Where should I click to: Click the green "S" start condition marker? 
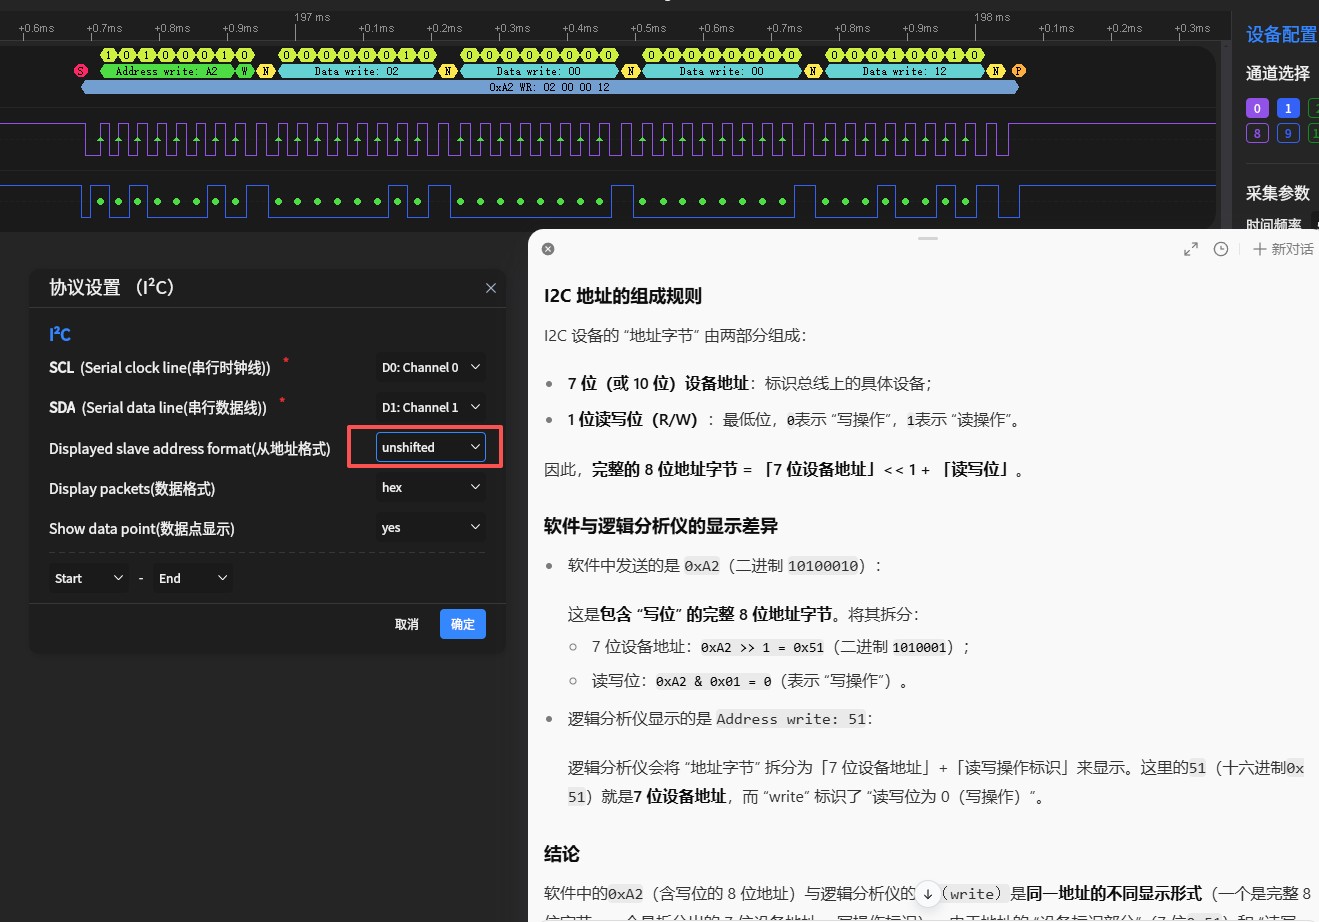click(79, 70)
